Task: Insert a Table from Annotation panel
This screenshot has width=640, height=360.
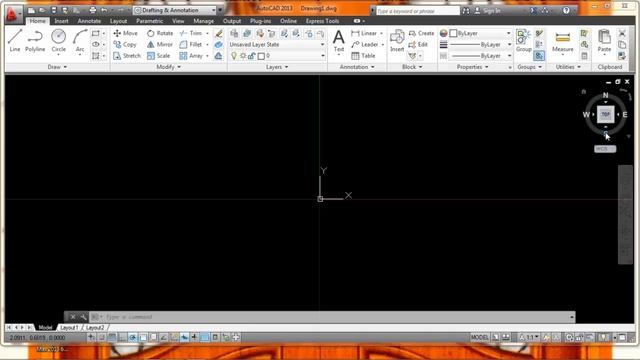Action: coord(363,56)
